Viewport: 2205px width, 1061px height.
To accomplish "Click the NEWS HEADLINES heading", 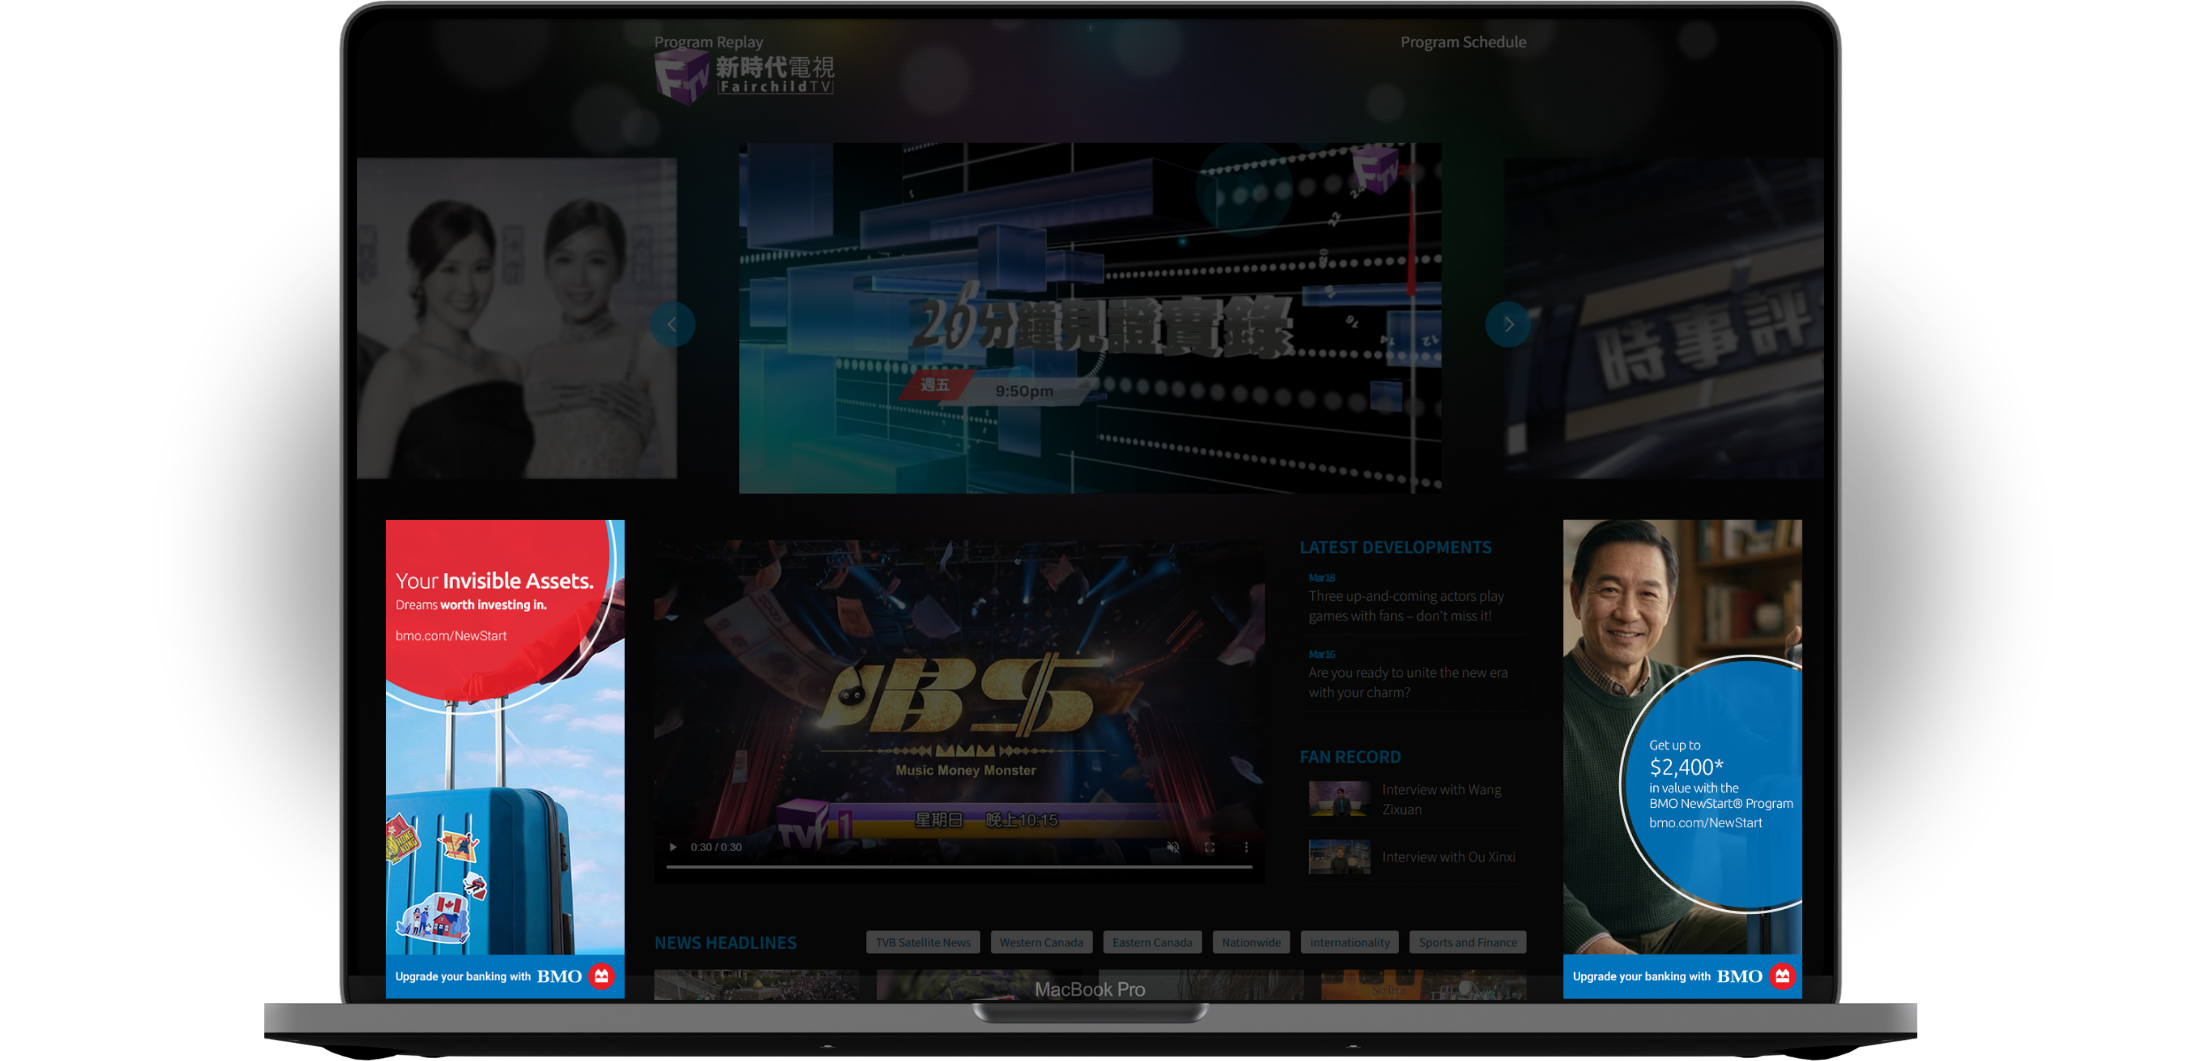I will (x=725, y=943).
